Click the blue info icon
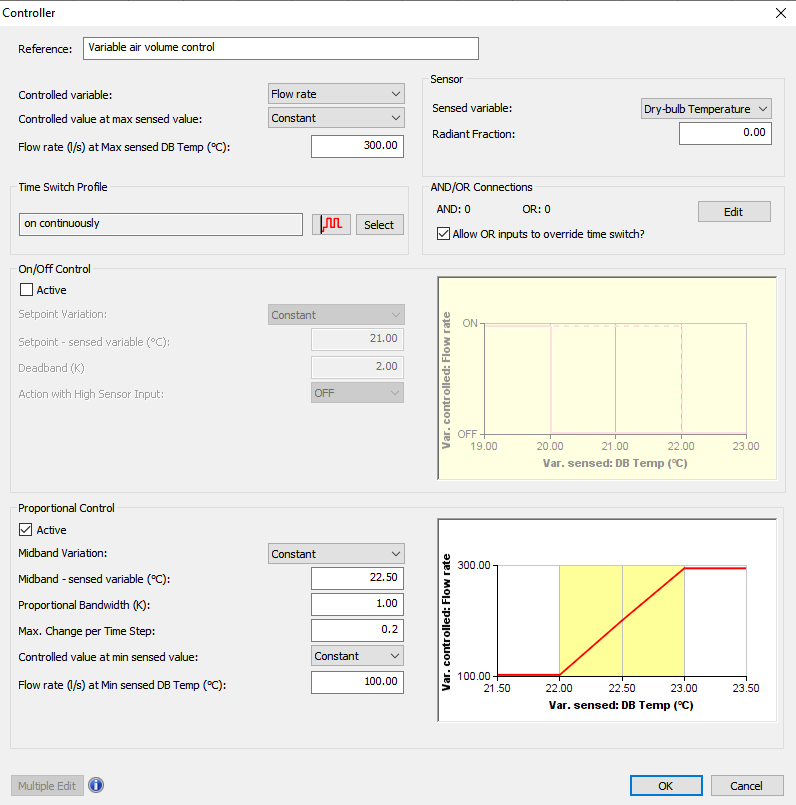 [x=96, y=785]
